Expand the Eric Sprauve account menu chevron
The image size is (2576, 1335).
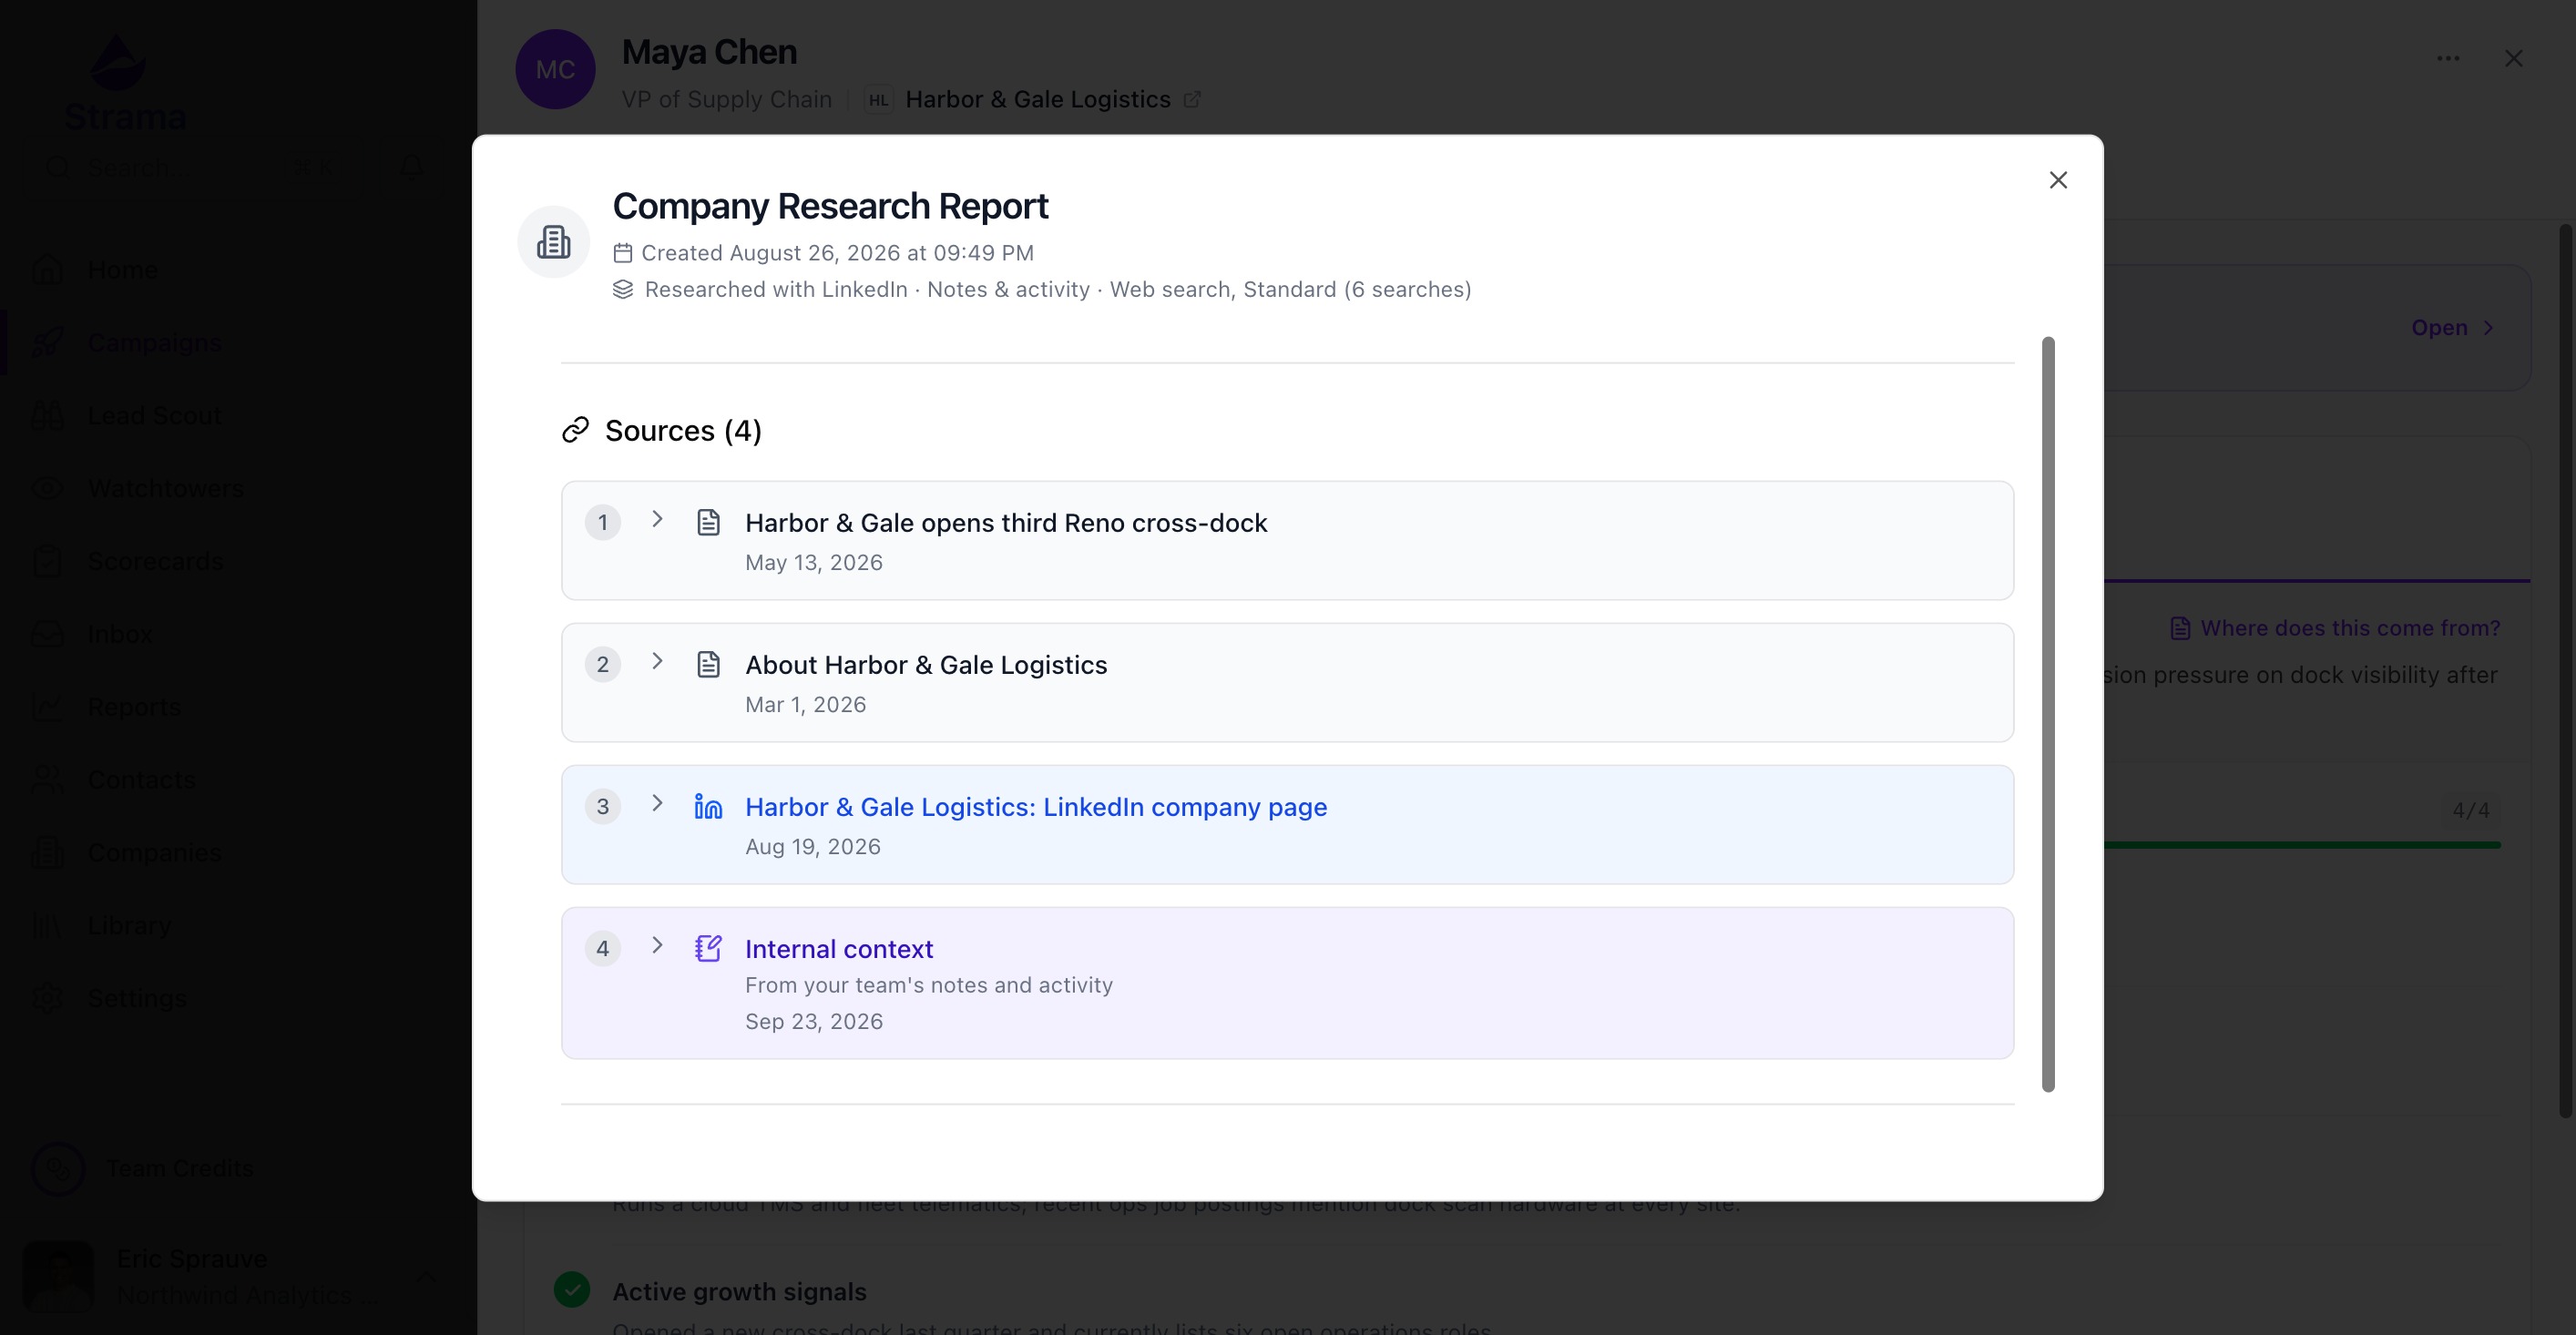(x=426, y=1277)
